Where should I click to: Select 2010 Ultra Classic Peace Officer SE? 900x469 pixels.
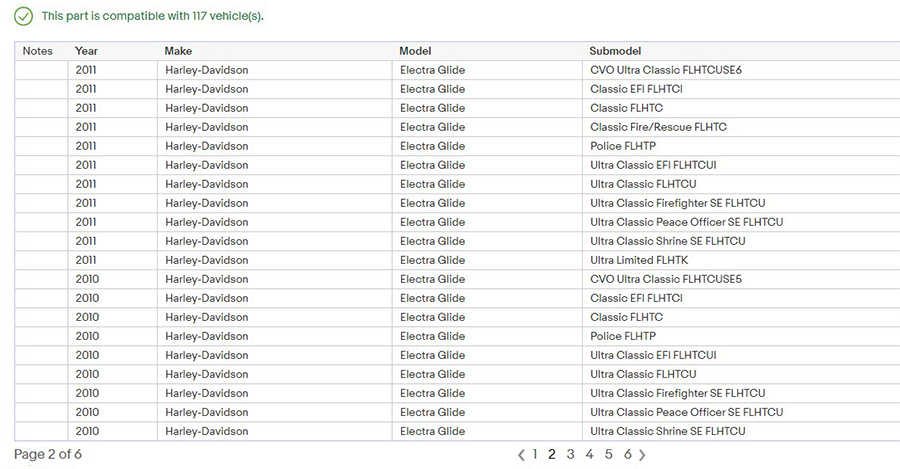[686, 412]
